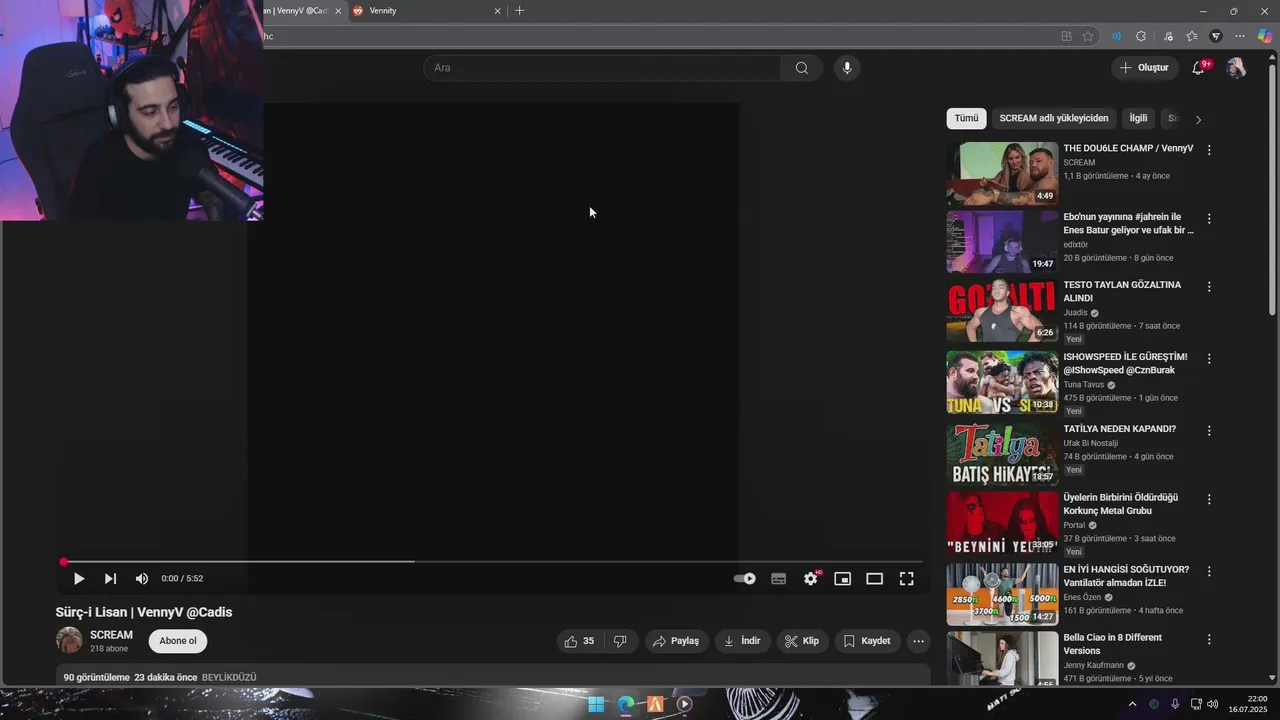Screen dimensions: 1280x720
Task: Open the browser favorites list icon
Action: [x=1191, y=36]
